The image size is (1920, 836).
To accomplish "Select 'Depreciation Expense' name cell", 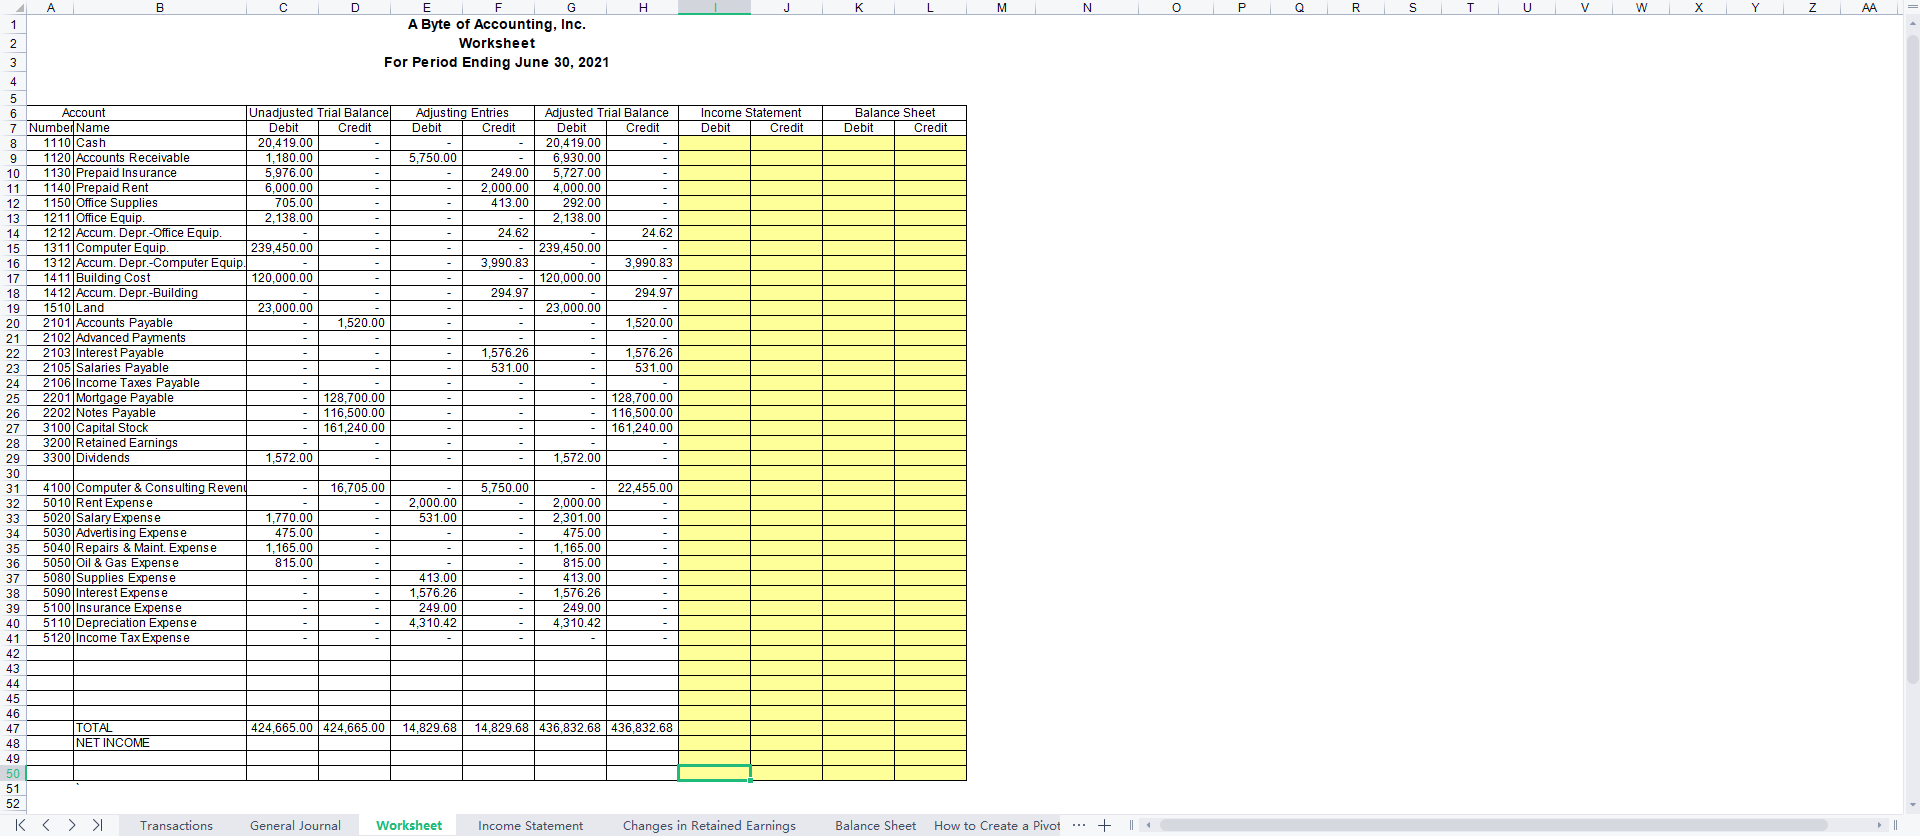I will 160,623.
